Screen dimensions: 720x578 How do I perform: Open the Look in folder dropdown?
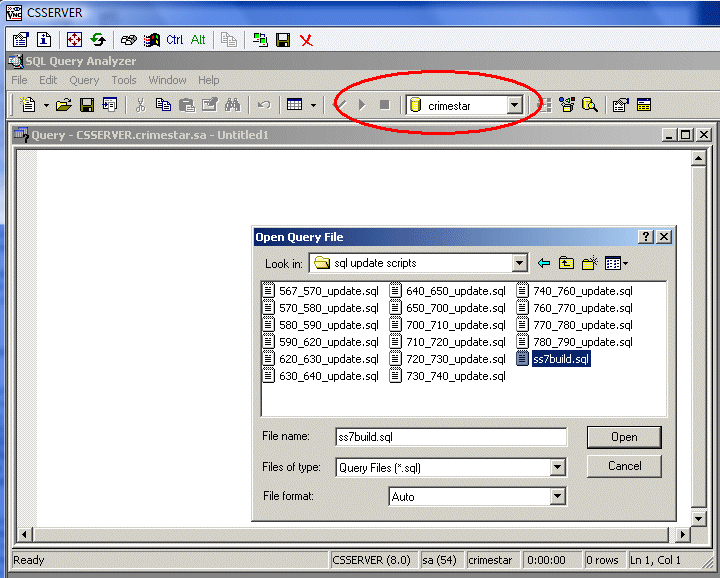[519, 263]
